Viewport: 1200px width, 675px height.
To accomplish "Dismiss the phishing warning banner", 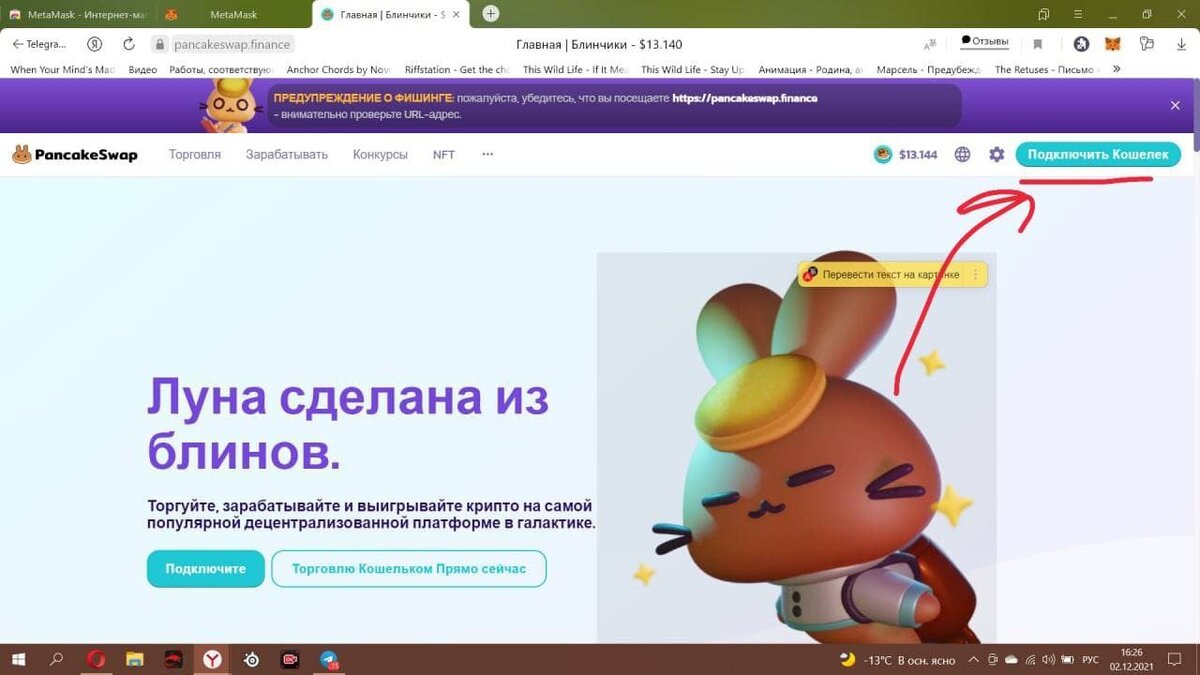I will tap(1175, 105).
